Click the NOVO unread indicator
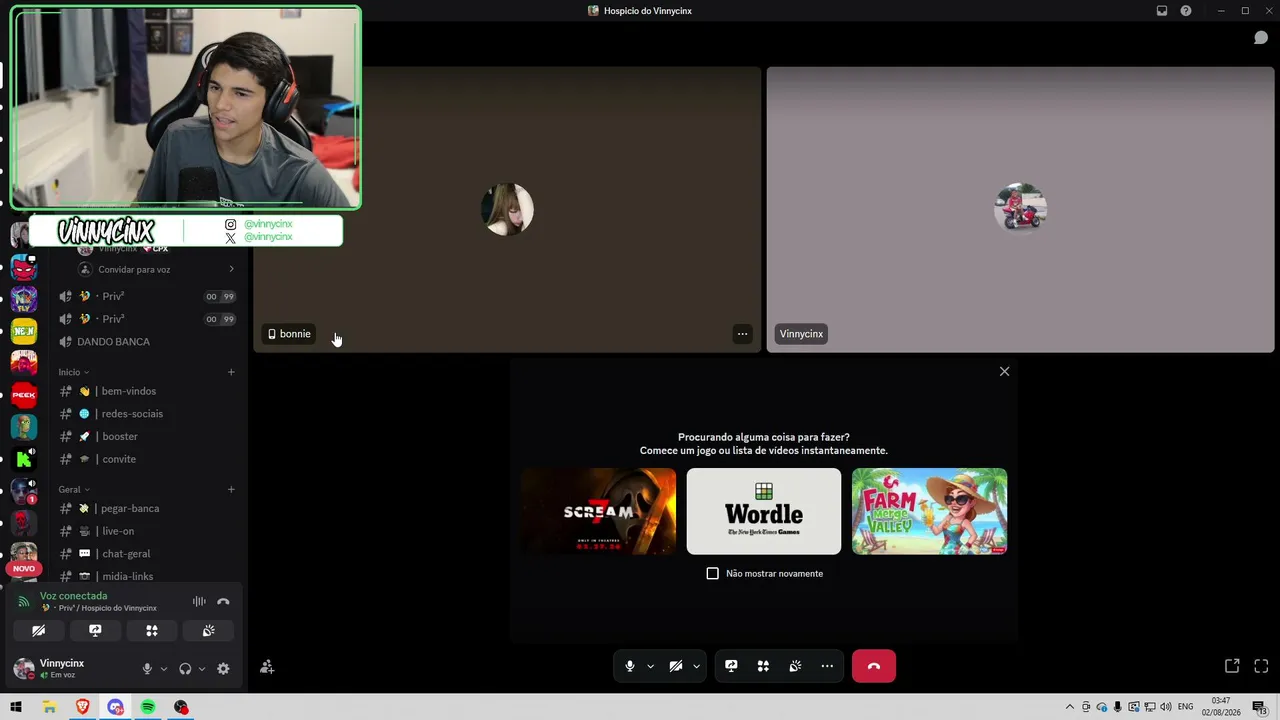The height and width of the screenshot is (720, 1280). [x=23, y=569]
